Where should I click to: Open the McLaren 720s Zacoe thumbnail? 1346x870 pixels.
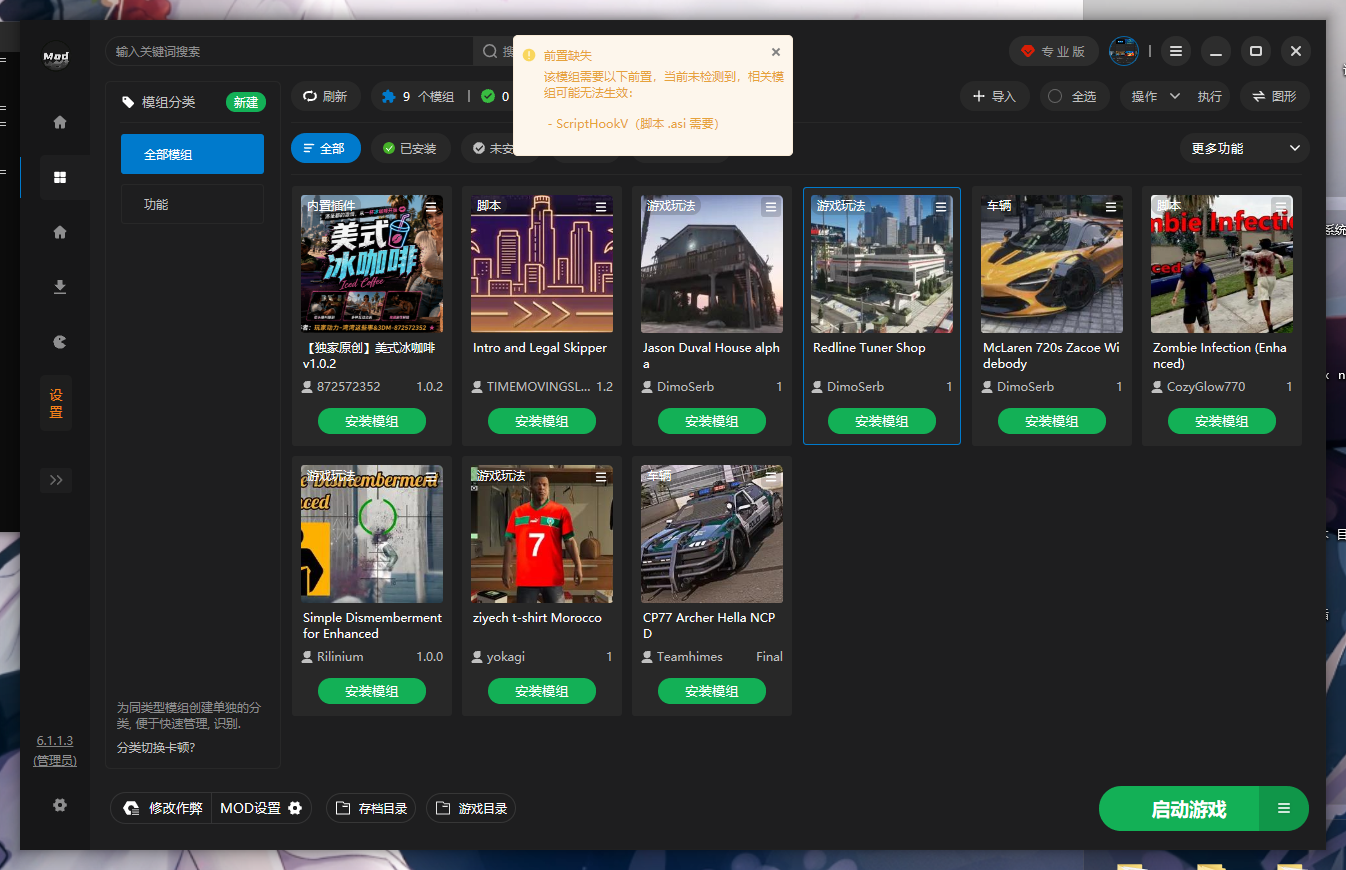point(1052,264)
